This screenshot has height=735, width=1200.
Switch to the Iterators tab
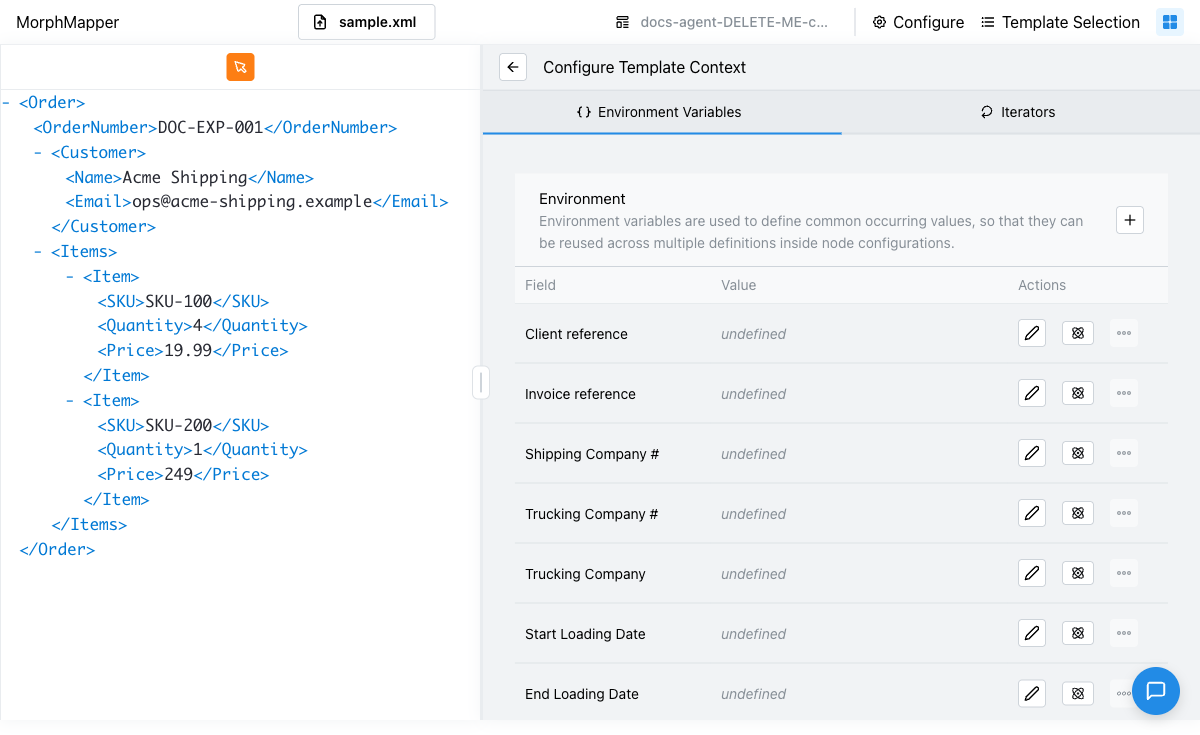pyautogui.click(x=1020, y=112)
